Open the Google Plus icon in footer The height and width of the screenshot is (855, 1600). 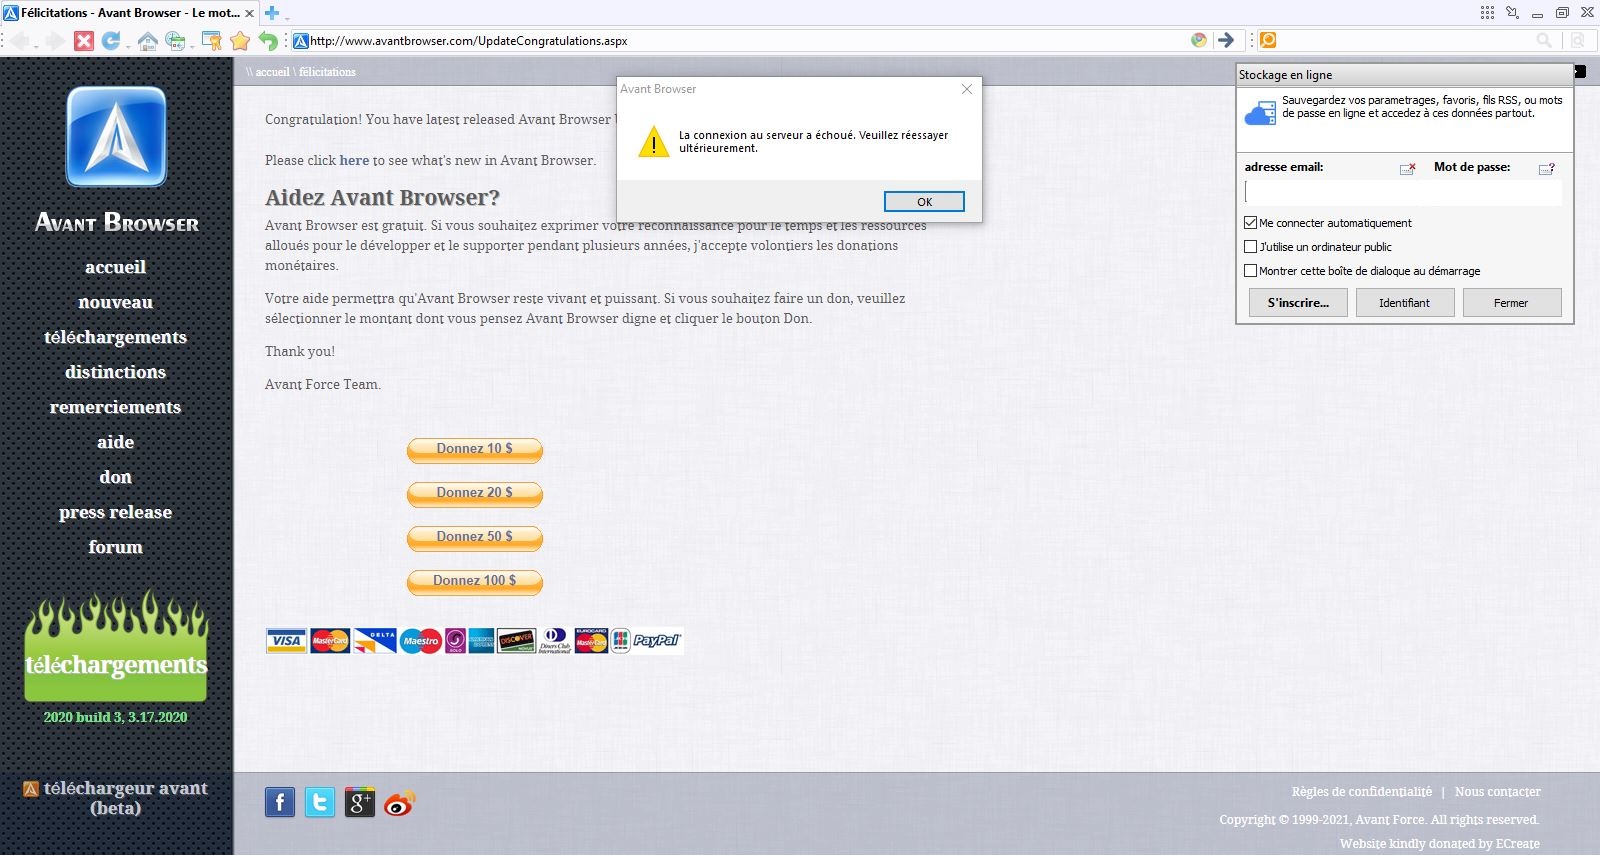[x=360, y=802]
